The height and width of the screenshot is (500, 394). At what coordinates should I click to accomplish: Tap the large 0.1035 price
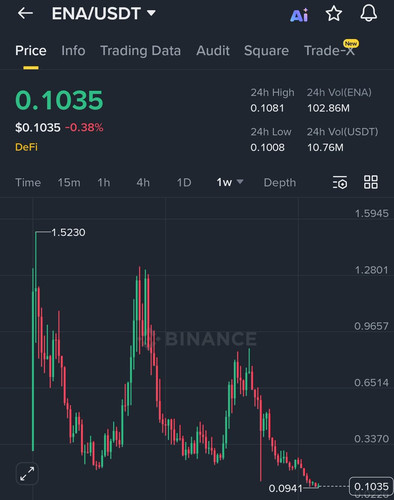click(59, 100)
